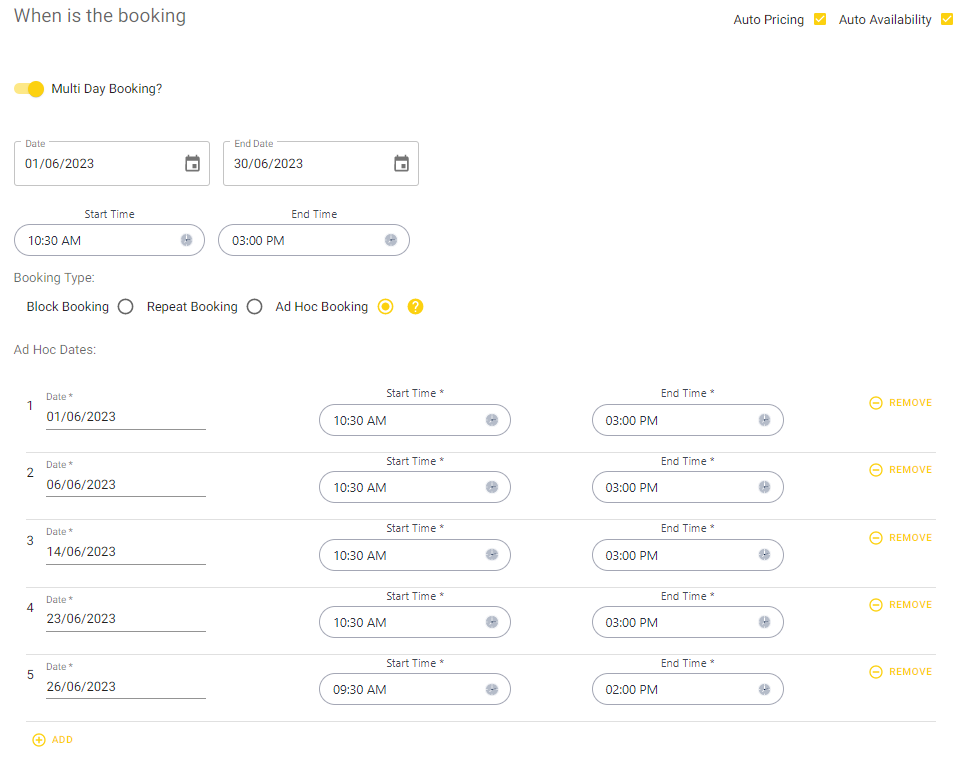
Task: Click the yellow help question mark icon
Action: click(416, 306)
